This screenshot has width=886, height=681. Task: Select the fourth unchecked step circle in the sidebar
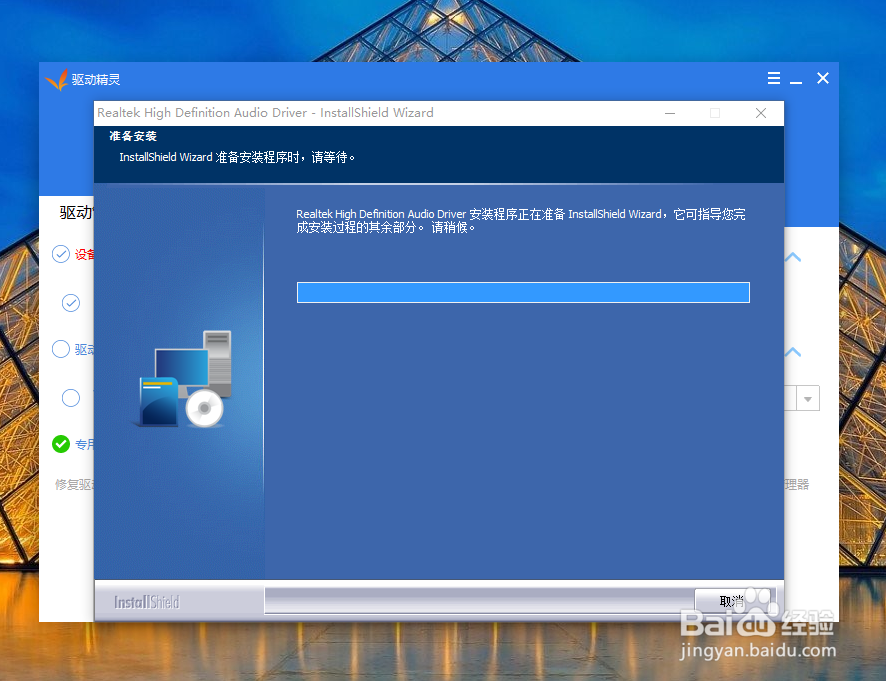(70, 398)
